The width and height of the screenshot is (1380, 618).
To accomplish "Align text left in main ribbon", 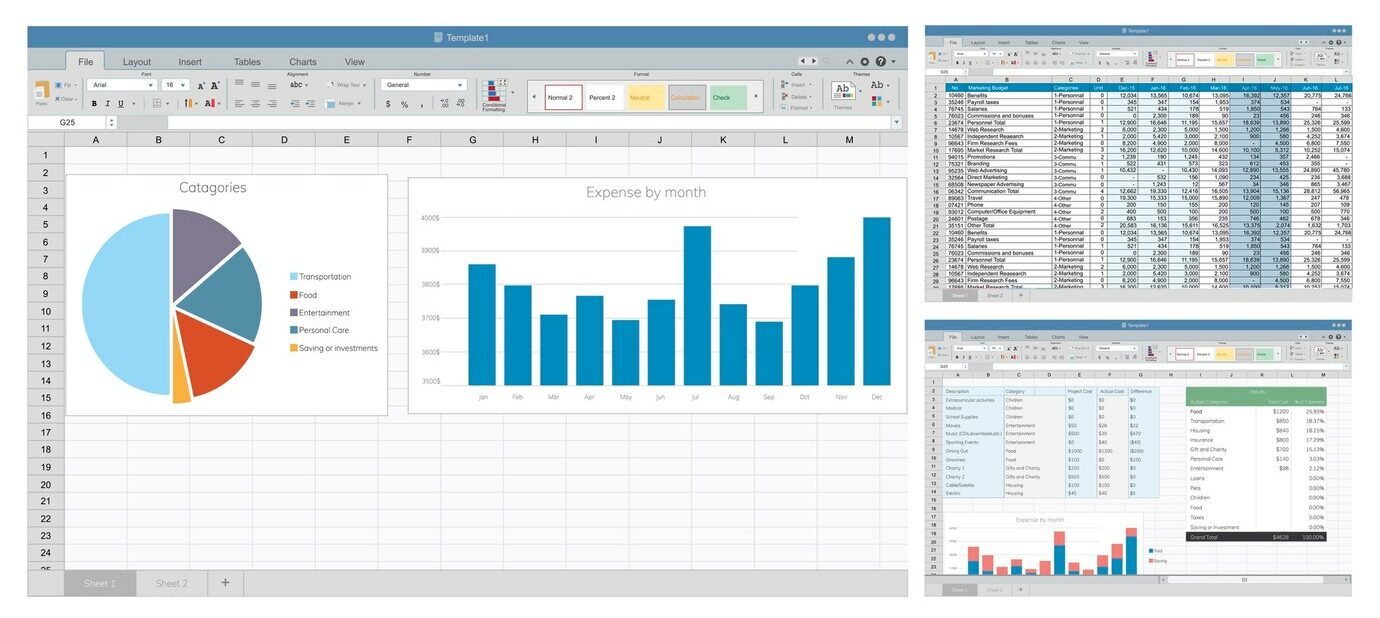I will pyautogui.click(x=239, y=103).
